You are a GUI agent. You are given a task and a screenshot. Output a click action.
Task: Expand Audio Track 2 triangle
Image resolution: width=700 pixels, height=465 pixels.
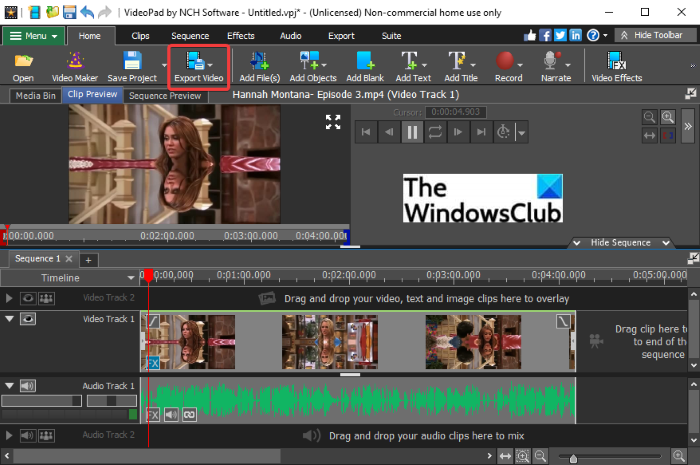click(x=9, y=435)
